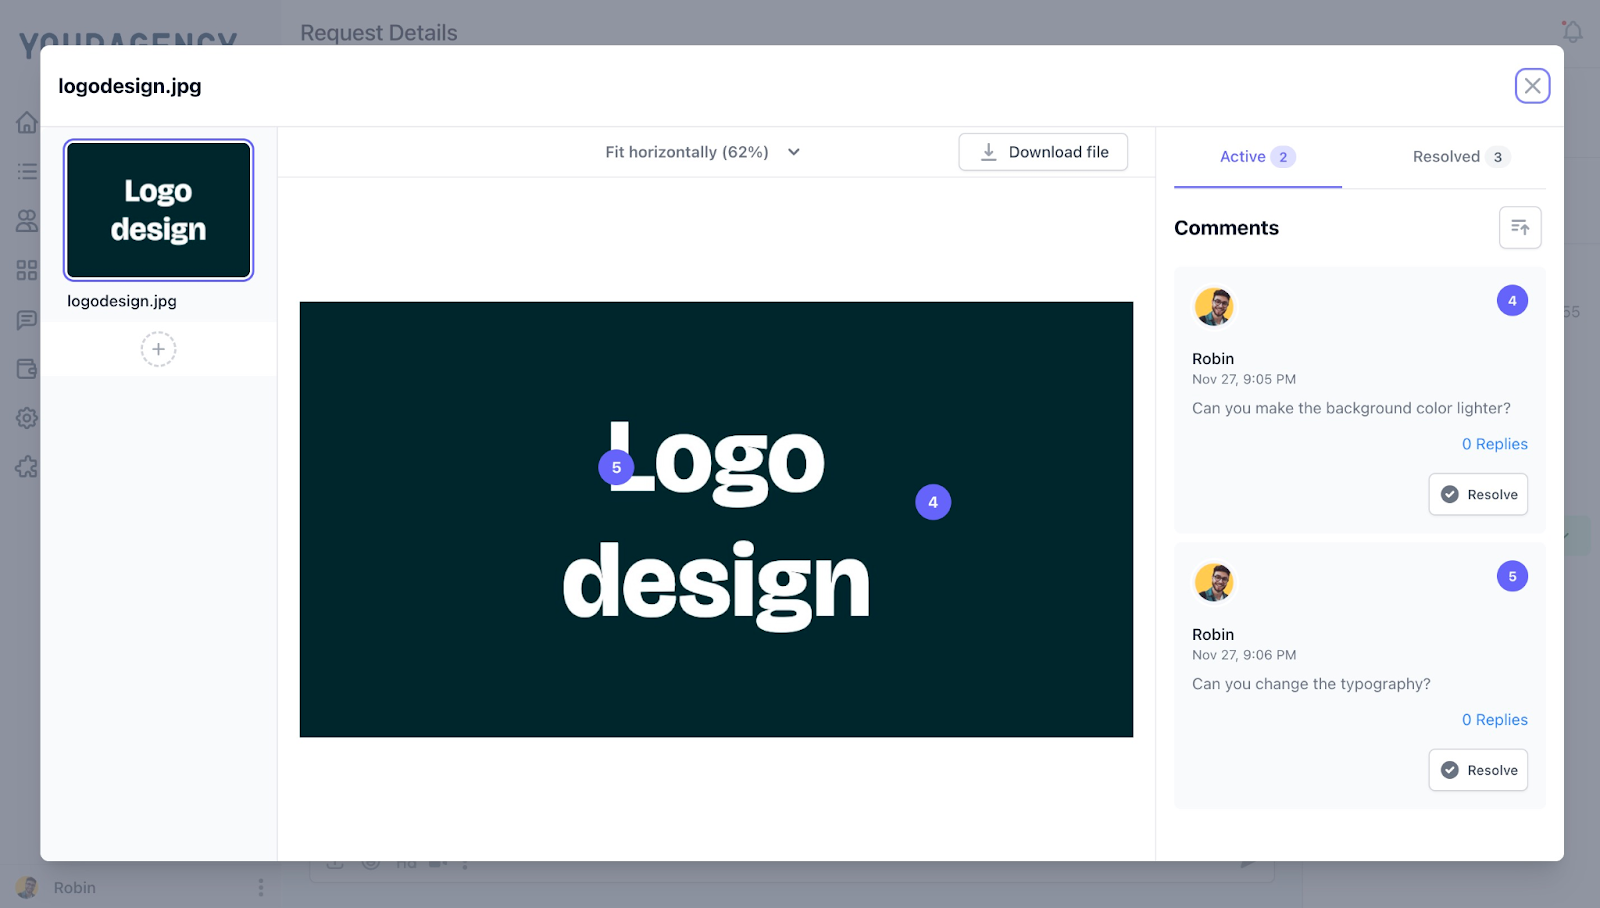
Task: Resolve the background color comment
Action: (1478, 494)
